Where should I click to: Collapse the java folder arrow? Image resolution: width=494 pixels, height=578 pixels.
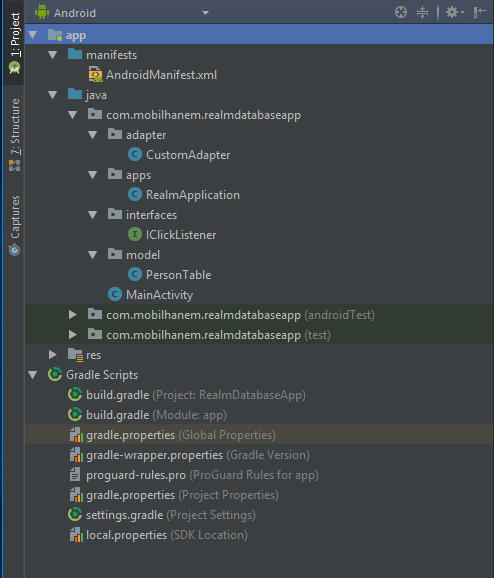point(53,95)
